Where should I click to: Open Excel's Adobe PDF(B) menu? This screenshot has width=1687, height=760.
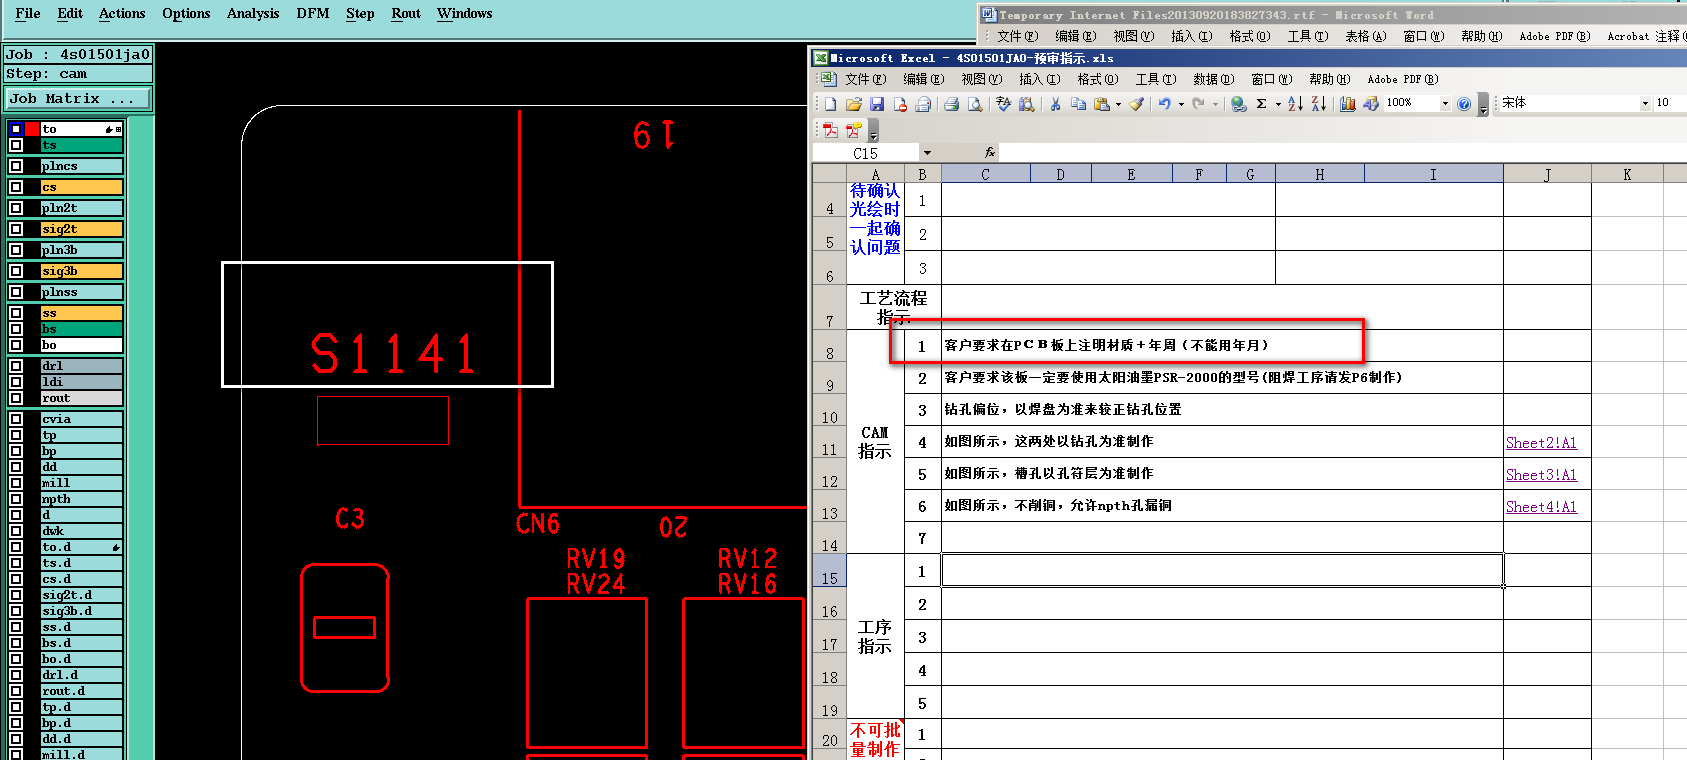coord(1402,79)
